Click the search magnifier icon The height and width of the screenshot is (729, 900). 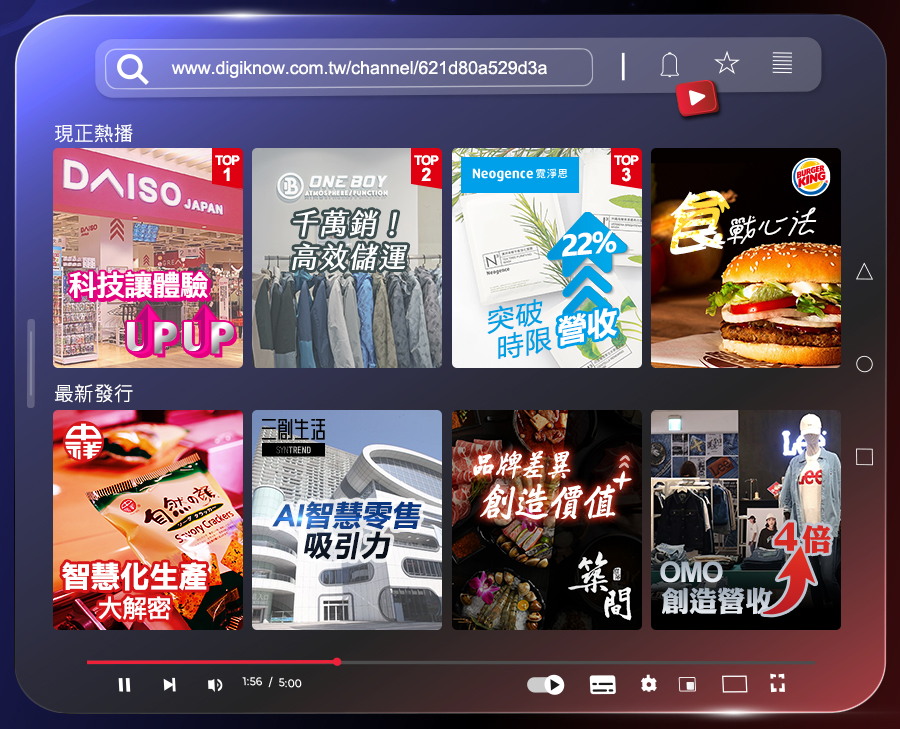point(133,69)
